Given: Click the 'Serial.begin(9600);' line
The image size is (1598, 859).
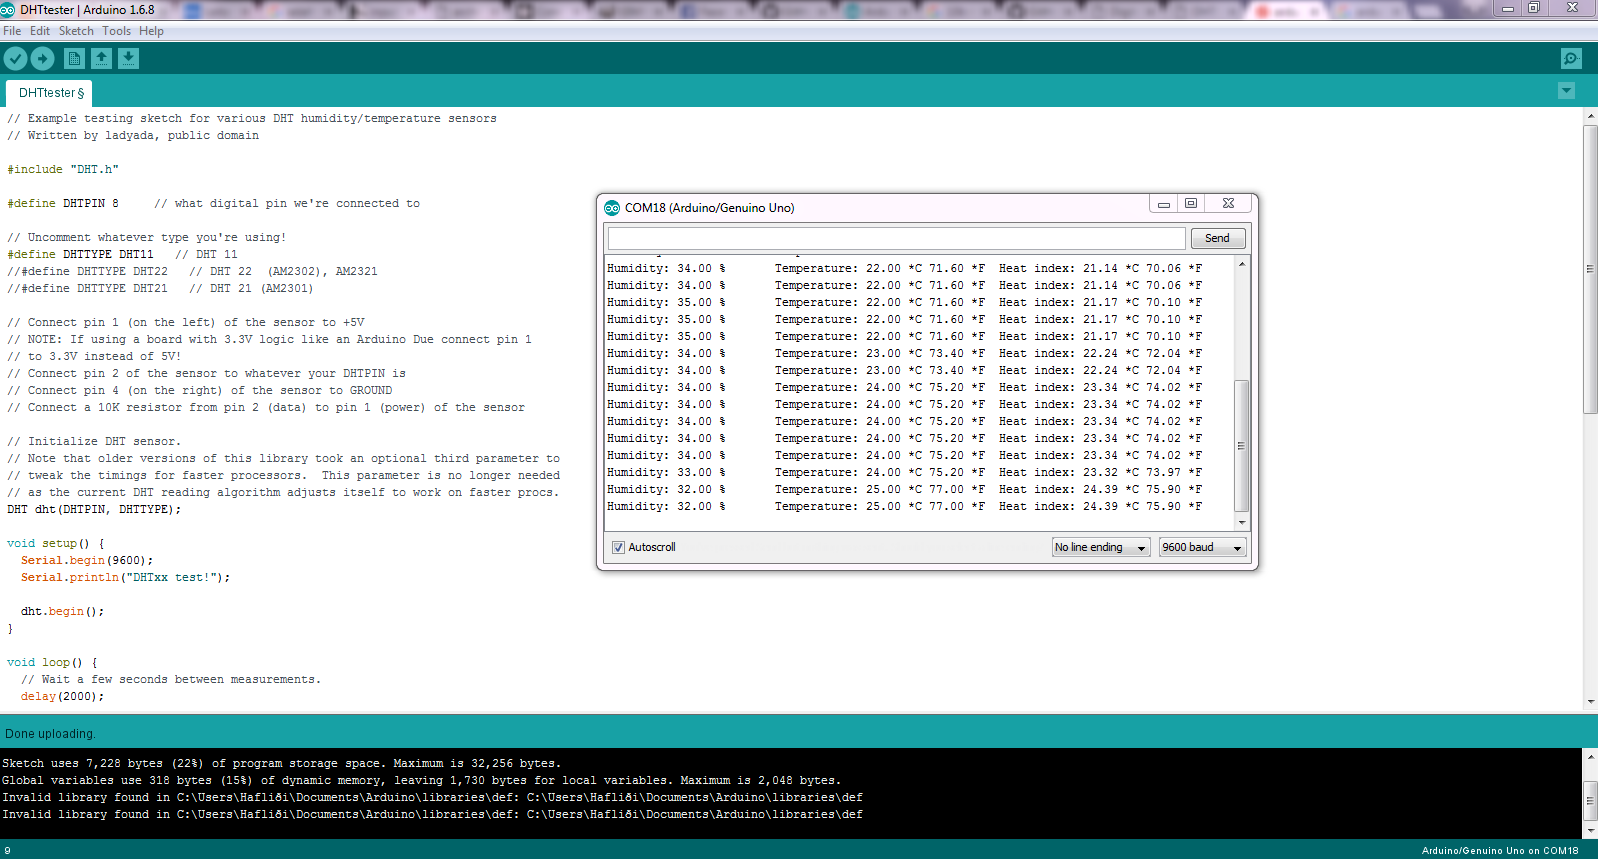Looking at the screenshot, I should tap(87, 561).
